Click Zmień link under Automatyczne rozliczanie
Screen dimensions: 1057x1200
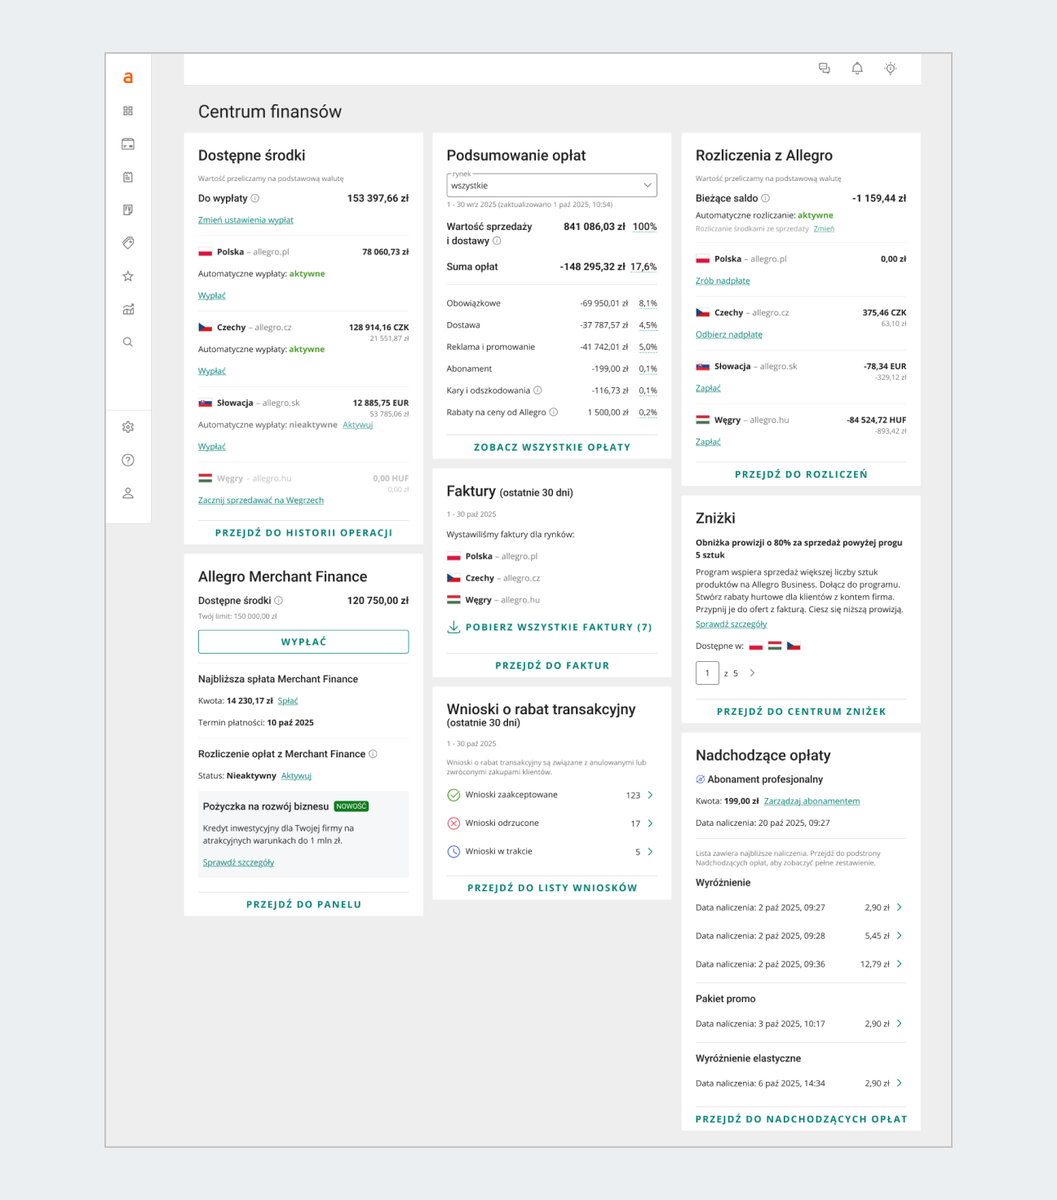(x=824, y=229)
